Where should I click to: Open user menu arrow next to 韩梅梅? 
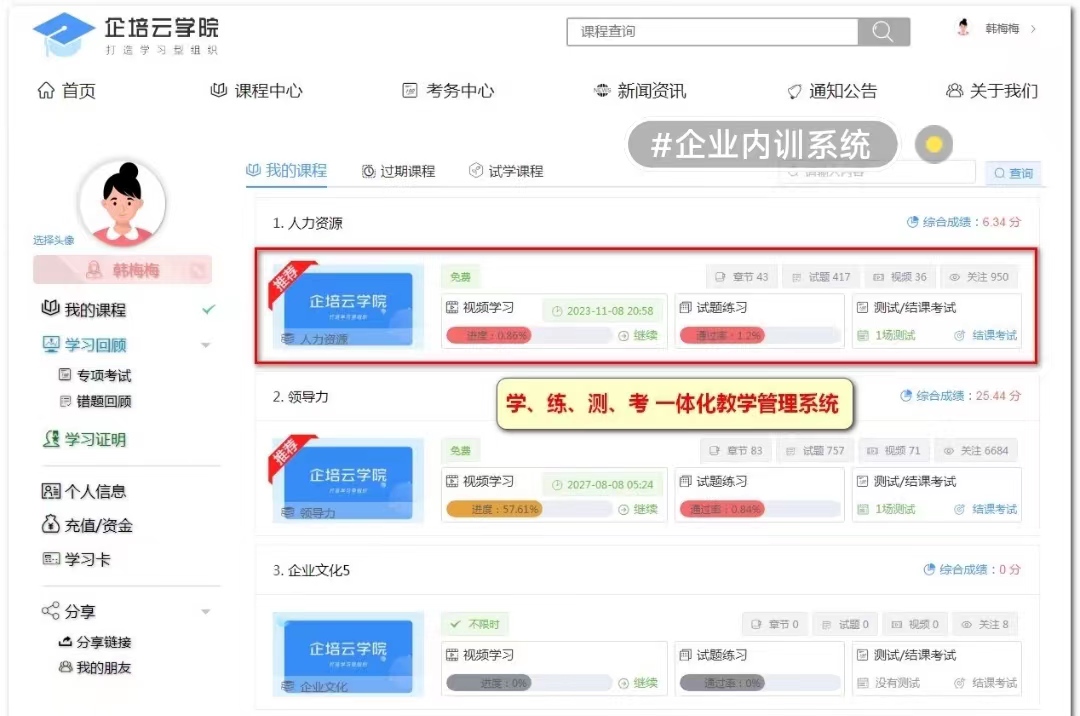coord(1033,29)
